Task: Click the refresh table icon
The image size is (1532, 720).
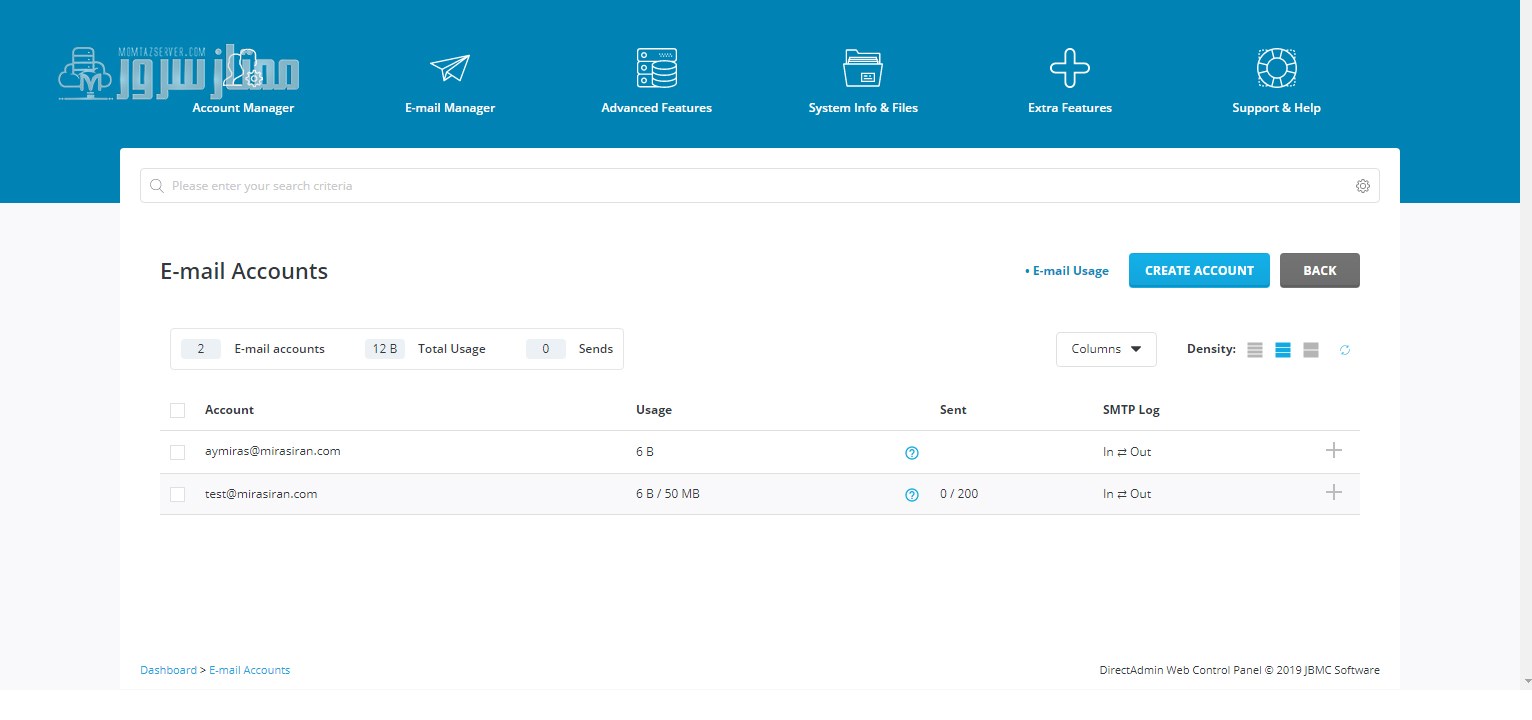Action: click(x=1345, y=350)
